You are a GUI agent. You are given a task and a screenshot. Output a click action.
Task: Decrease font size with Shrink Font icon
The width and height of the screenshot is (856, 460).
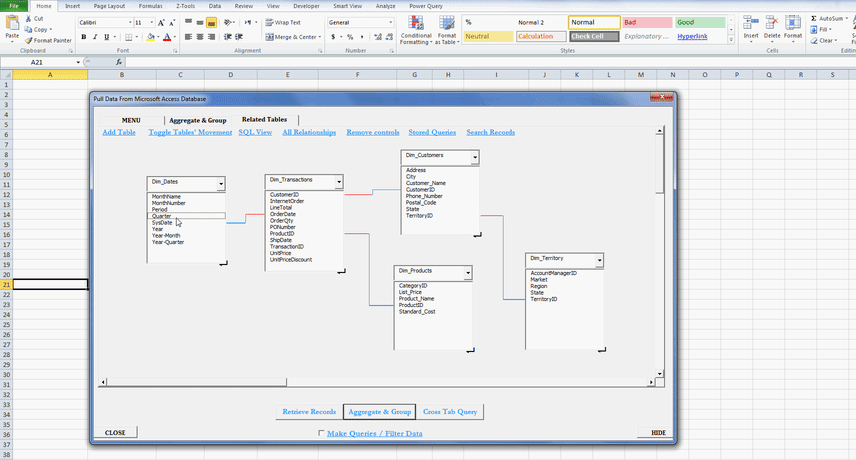click(172, 22)
